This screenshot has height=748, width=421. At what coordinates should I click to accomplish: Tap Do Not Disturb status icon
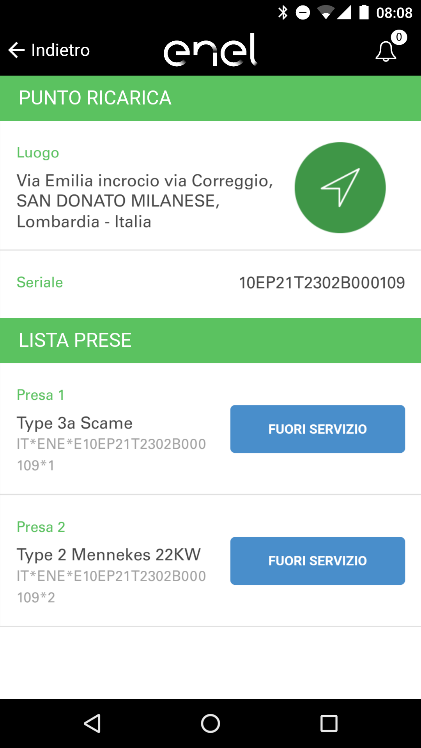tap(303, 13)
